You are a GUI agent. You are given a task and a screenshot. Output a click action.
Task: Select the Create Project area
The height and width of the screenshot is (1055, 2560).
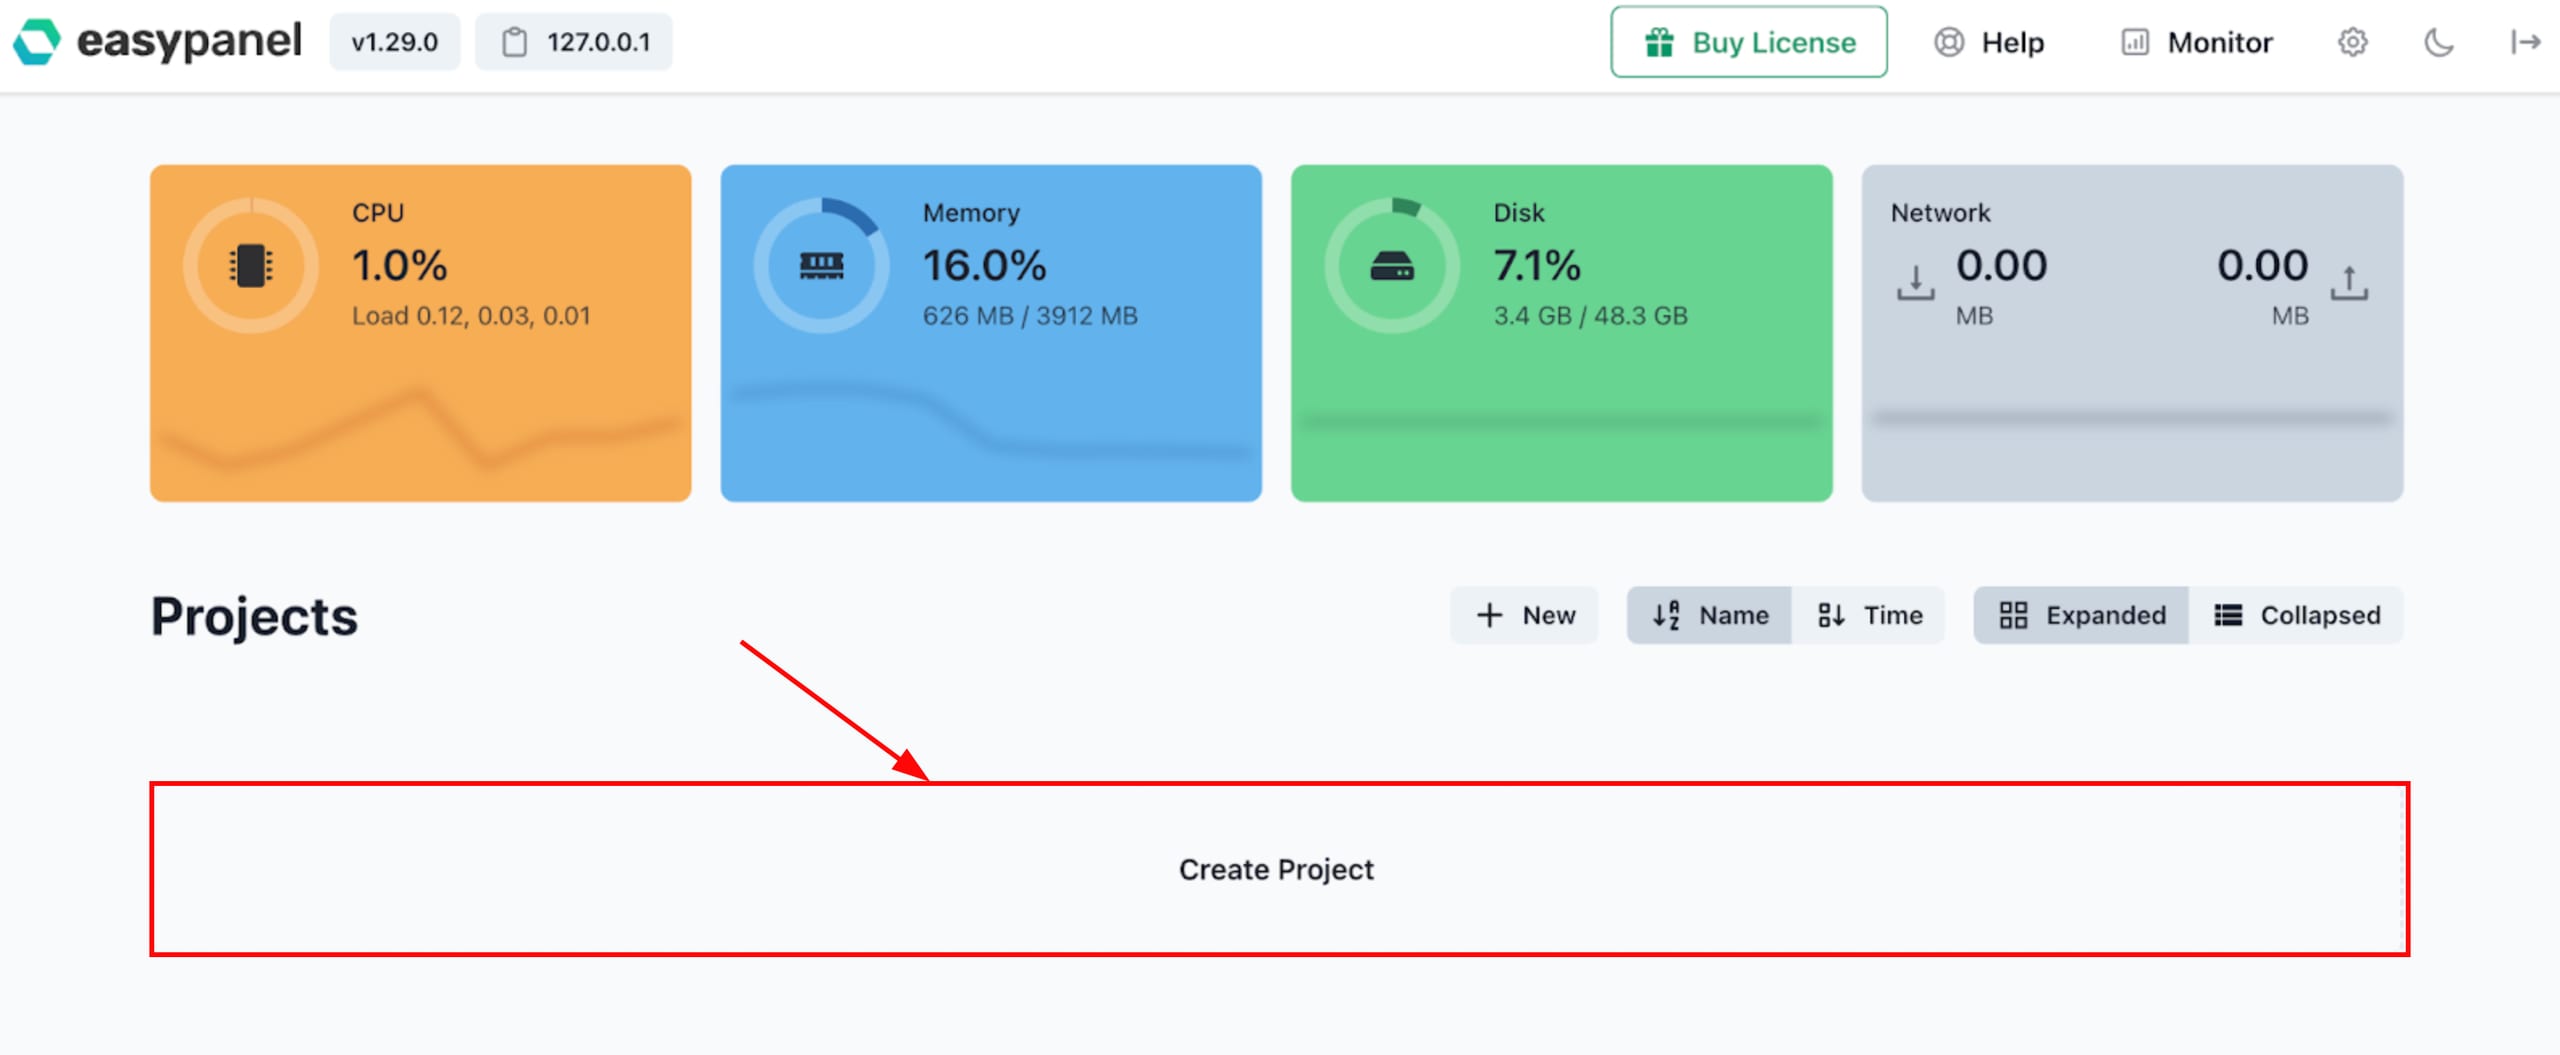click(1277, 869)
